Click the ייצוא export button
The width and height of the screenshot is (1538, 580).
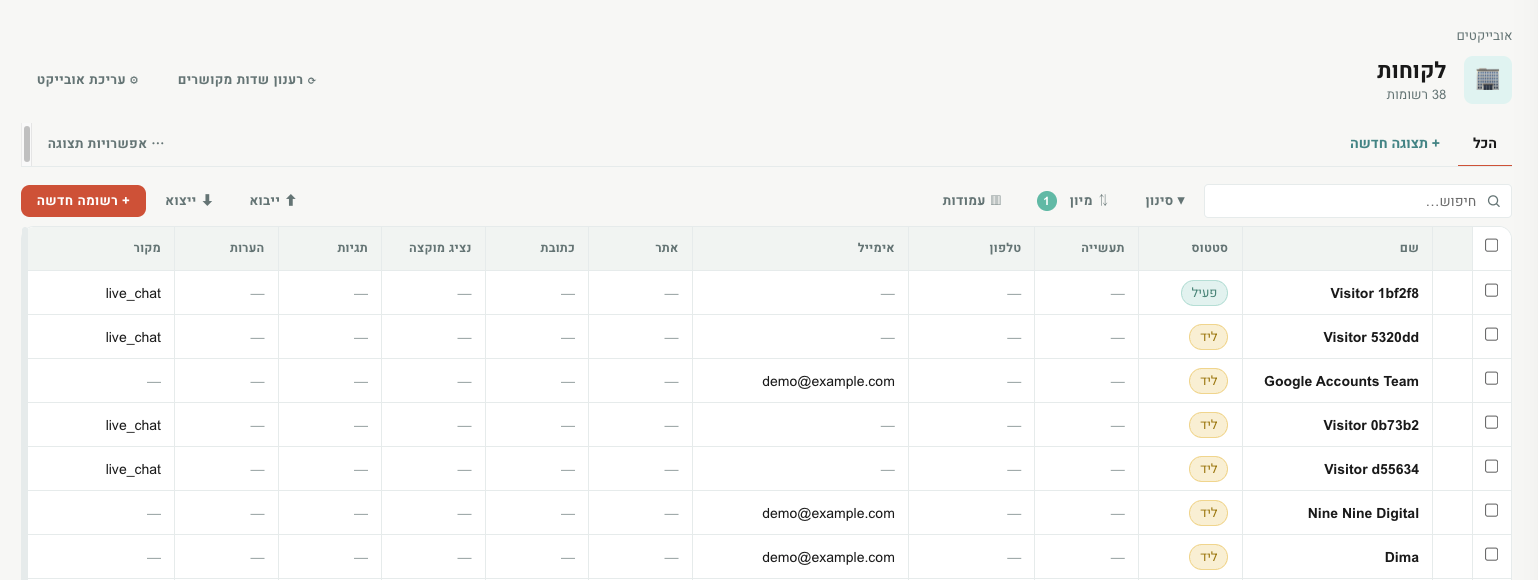(189, 201)
